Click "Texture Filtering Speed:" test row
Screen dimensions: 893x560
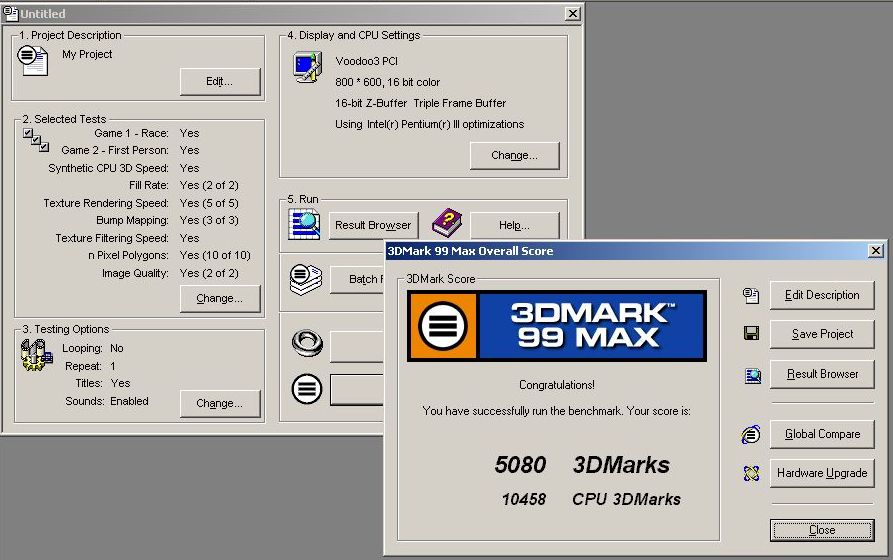click(x=127, y=238)
